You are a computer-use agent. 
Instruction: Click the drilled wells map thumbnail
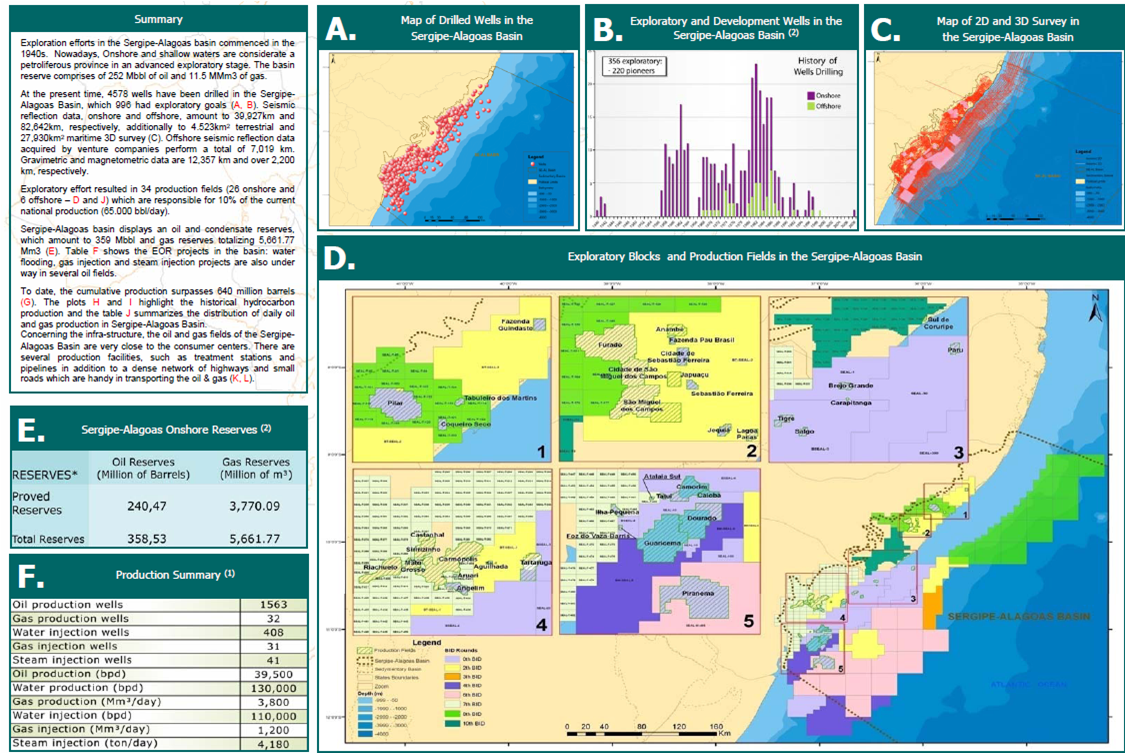pyautogui.click(x=448, y=139)
